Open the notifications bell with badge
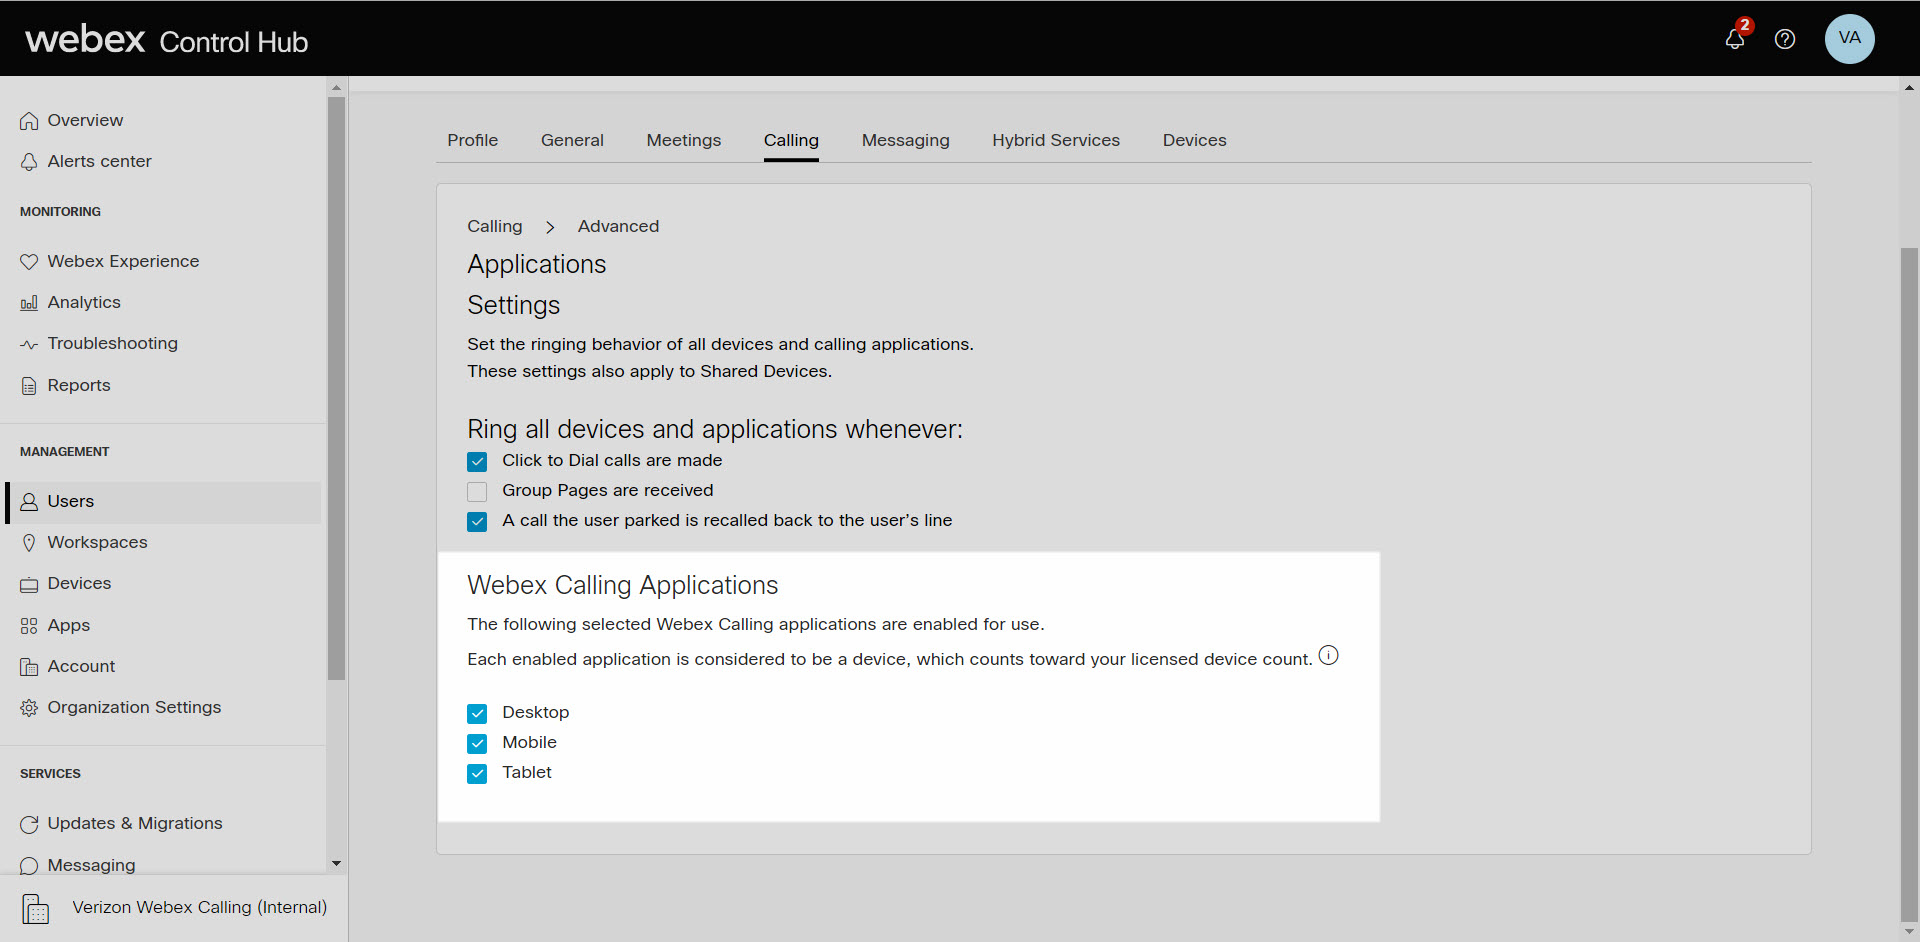Screen dimensions: 1920x942 [x=1736, y=40]
